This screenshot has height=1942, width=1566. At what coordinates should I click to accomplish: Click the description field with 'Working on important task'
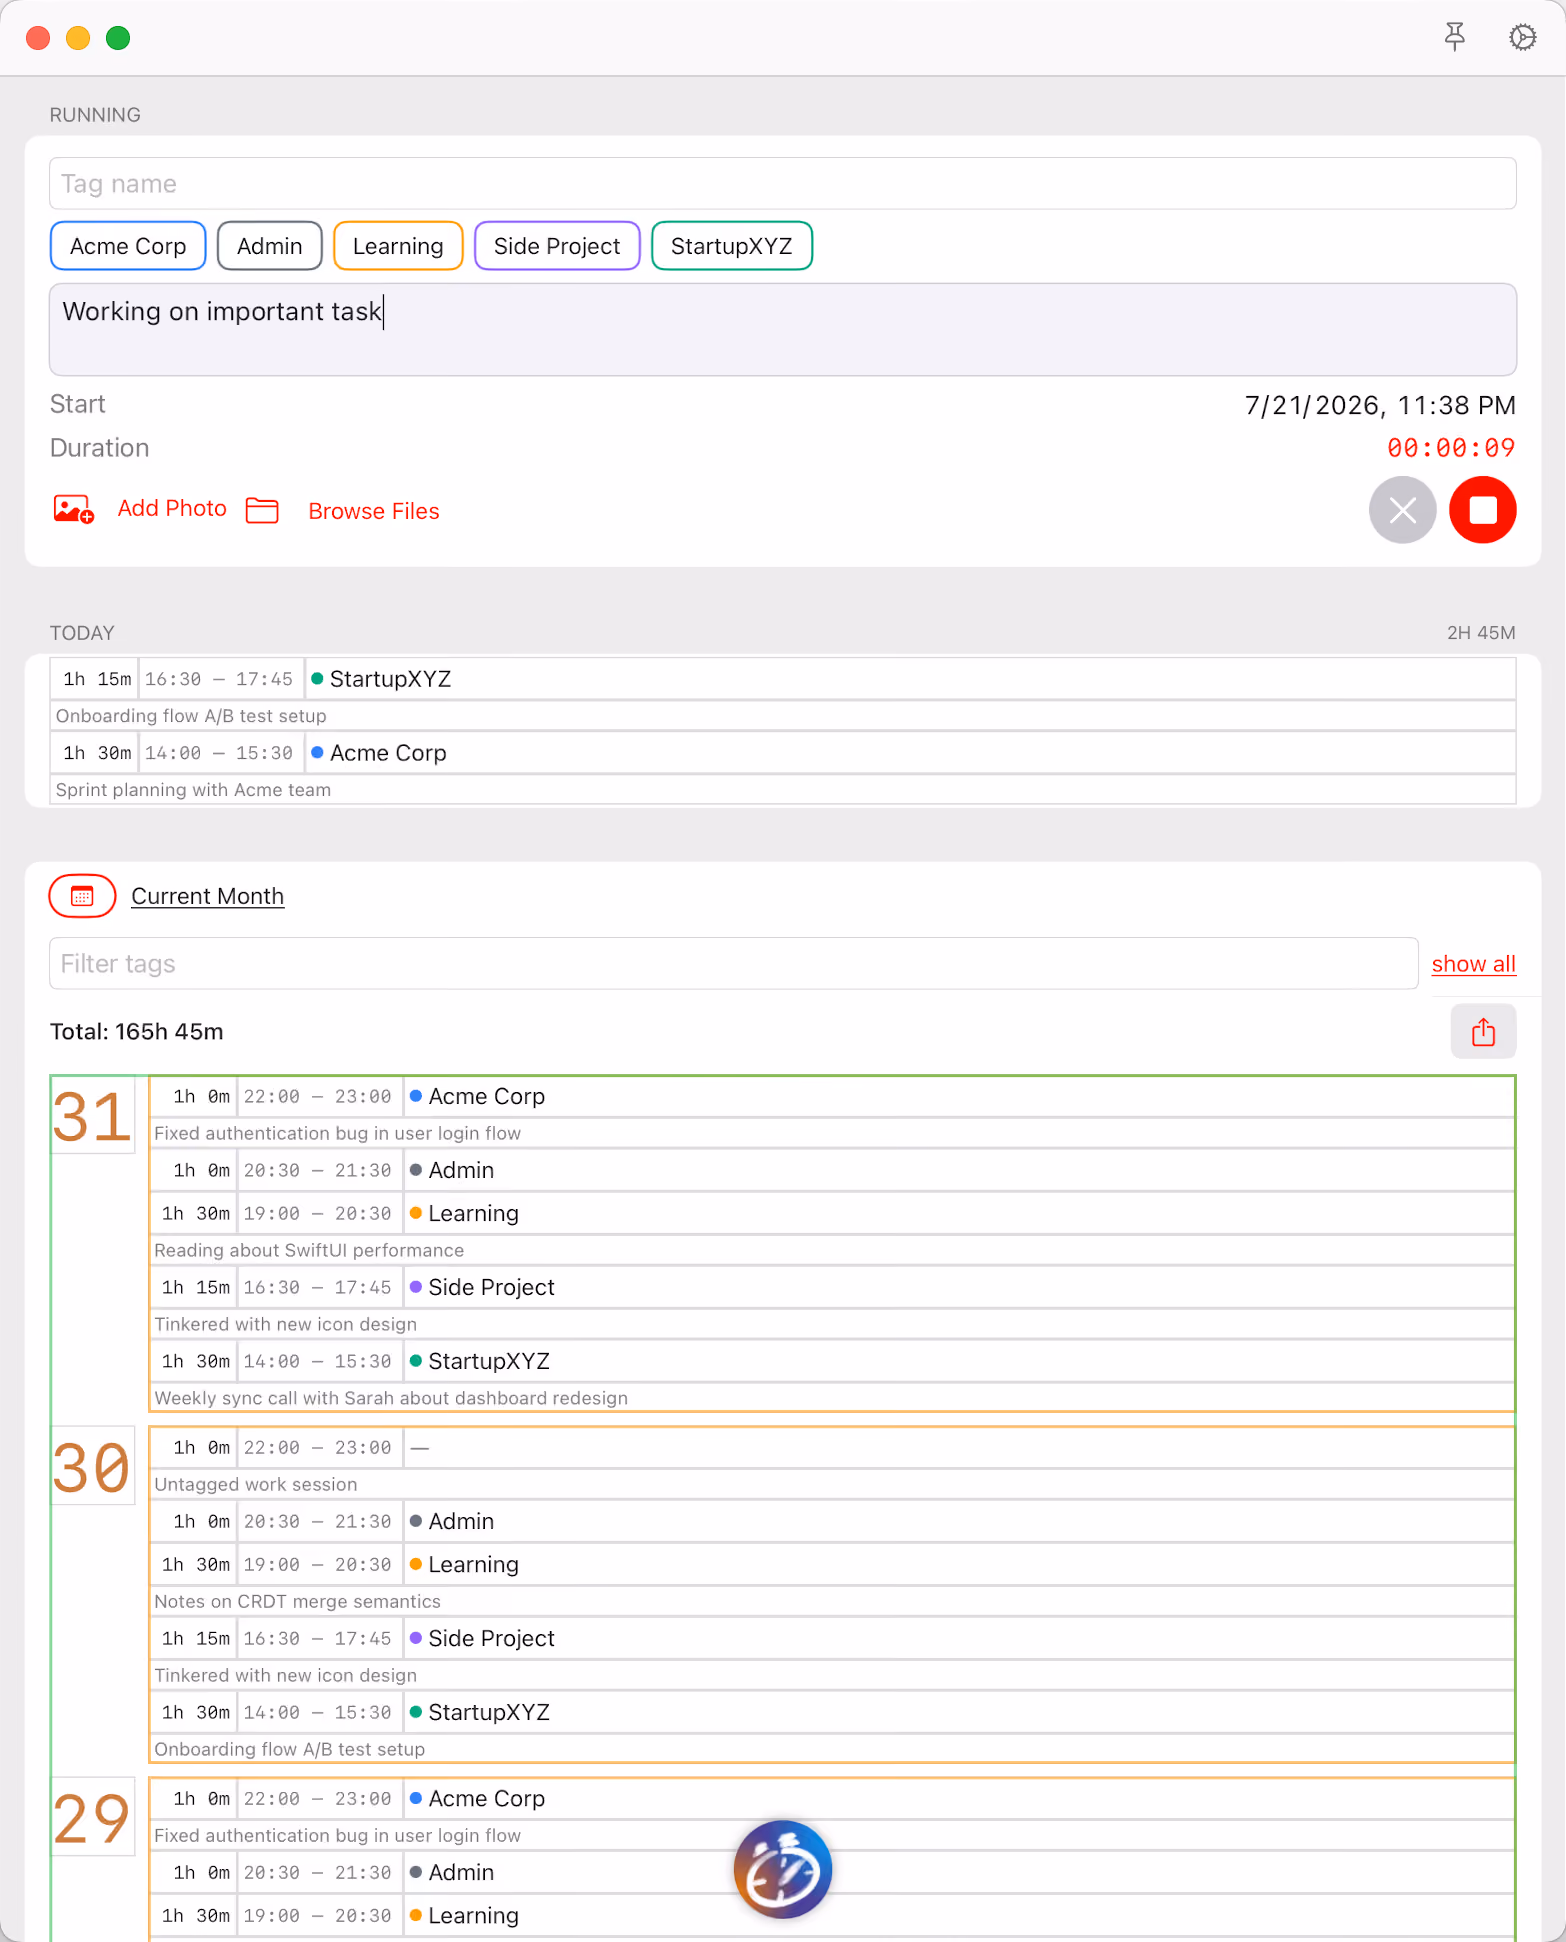click(783, 330)
